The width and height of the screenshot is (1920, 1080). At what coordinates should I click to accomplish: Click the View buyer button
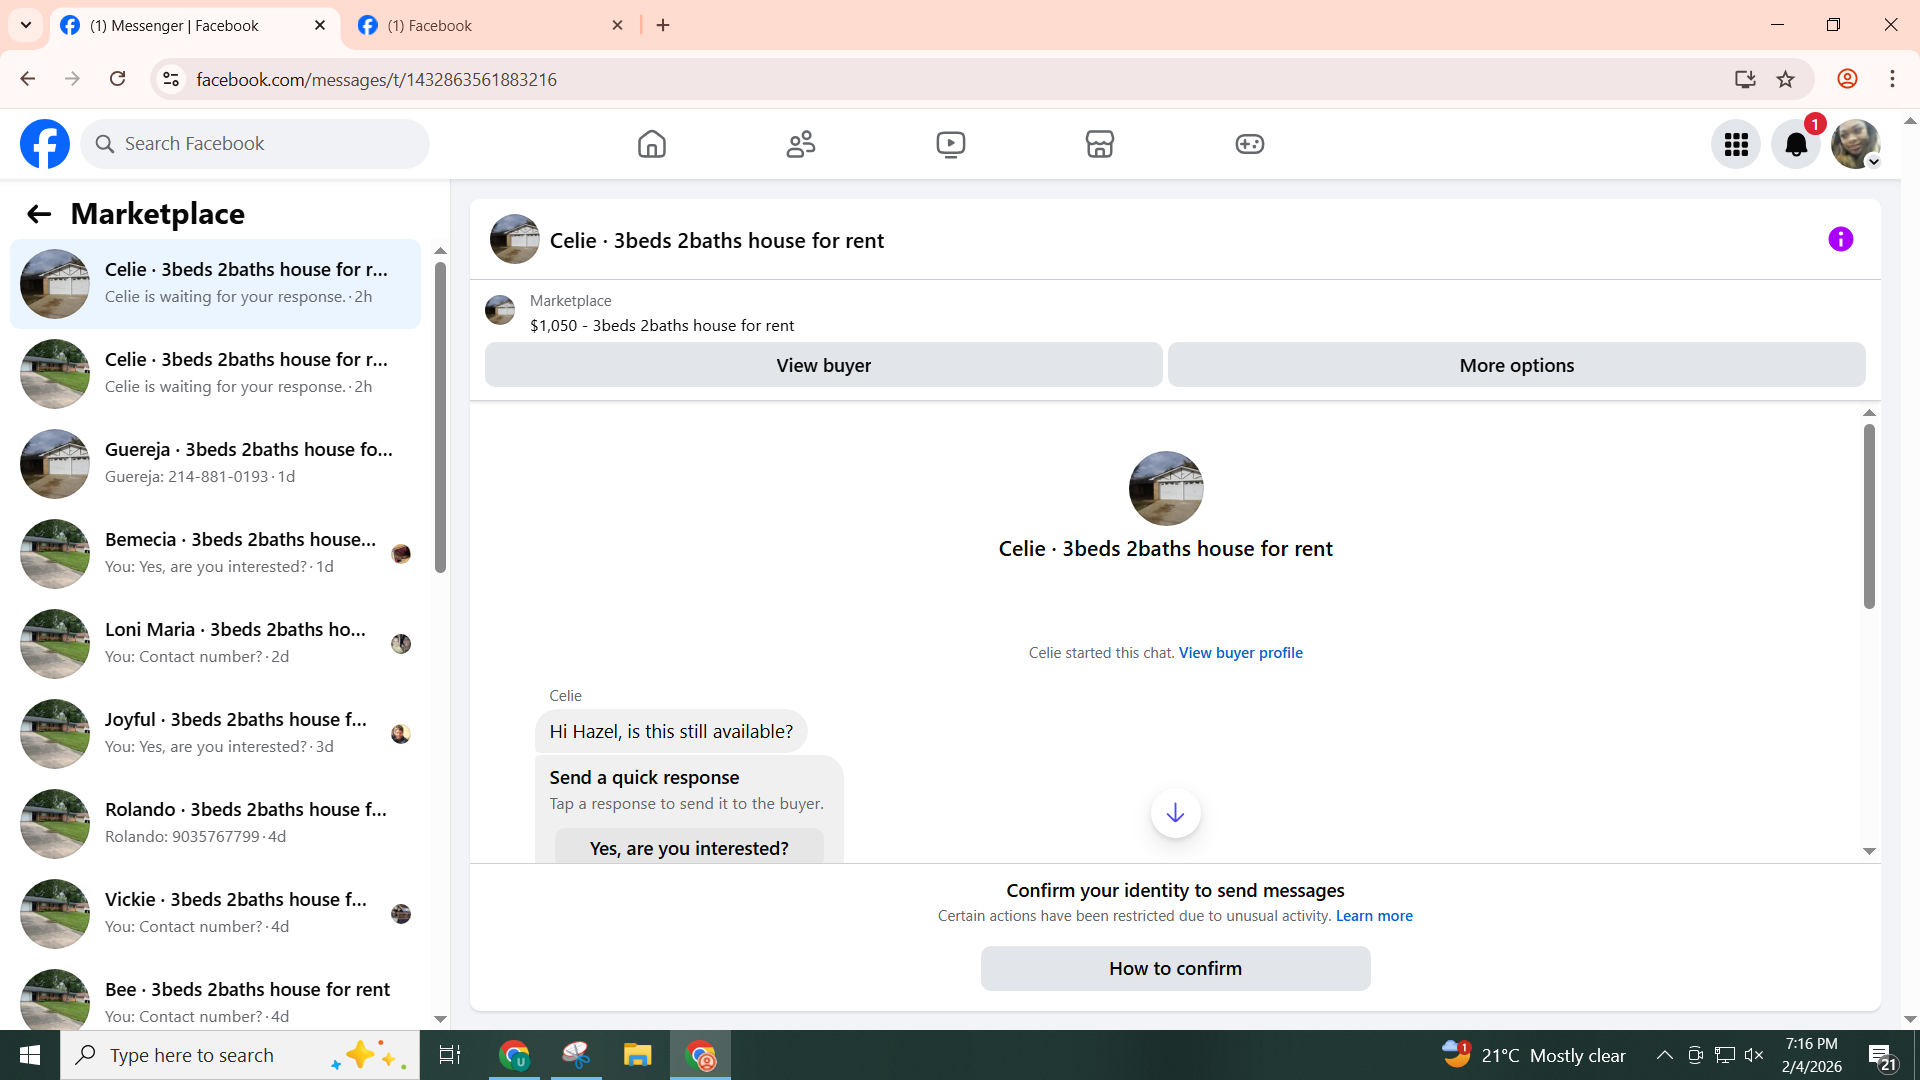[x=822, y=365]
